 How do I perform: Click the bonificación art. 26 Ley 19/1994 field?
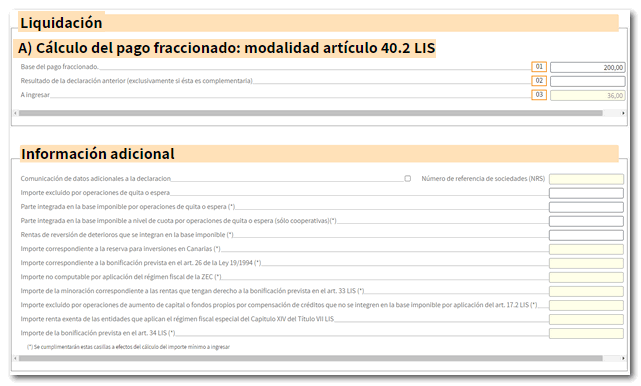point(586,263)
